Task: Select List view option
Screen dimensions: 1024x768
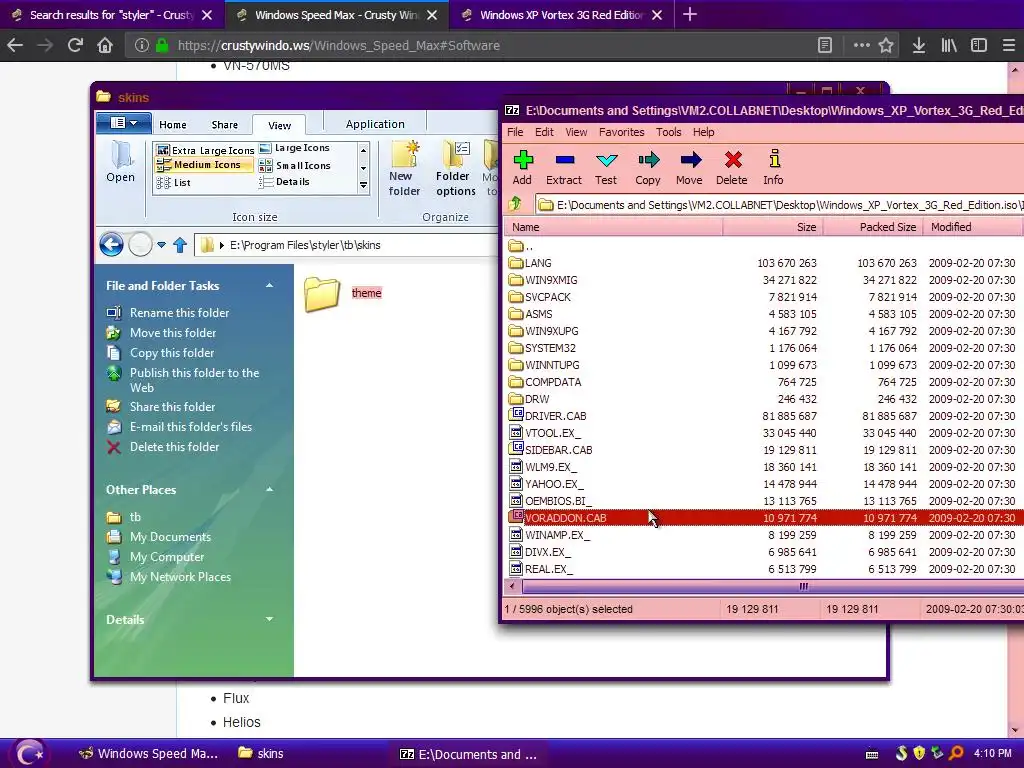Action: [x=174, y=183]
